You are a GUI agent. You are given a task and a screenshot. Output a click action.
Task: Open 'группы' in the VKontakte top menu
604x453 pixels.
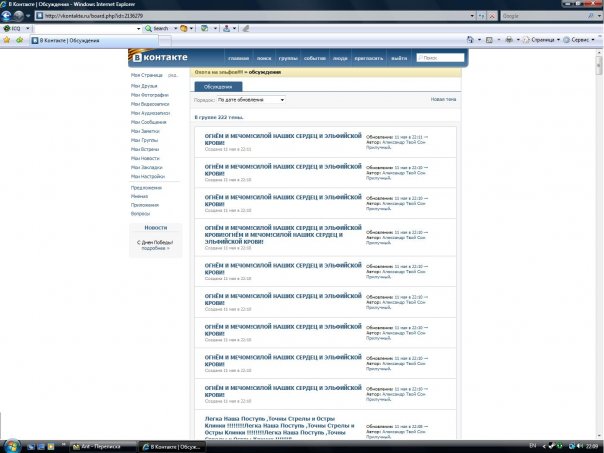287,59
